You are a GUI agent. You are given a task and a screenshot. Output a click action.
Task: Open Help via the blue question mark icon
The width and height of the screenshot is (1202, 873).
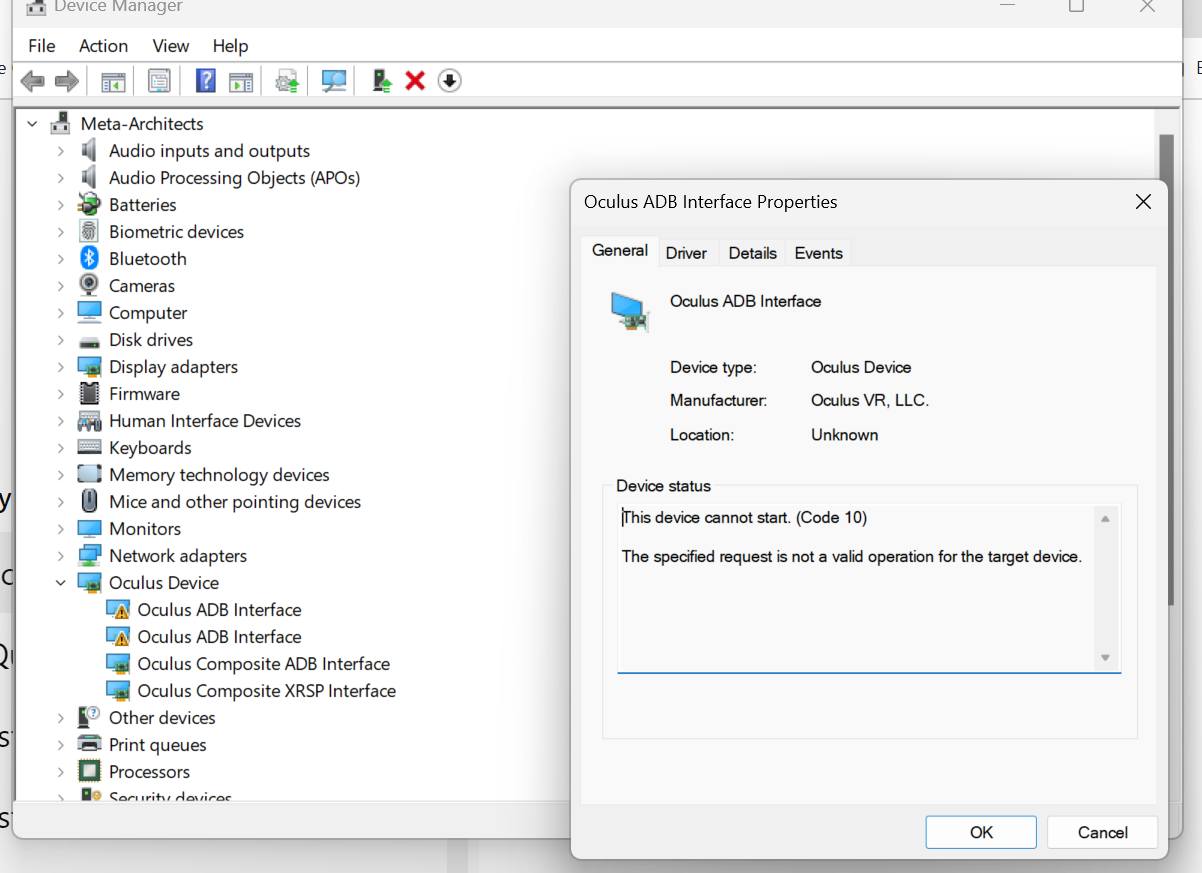tap(205, 81)
